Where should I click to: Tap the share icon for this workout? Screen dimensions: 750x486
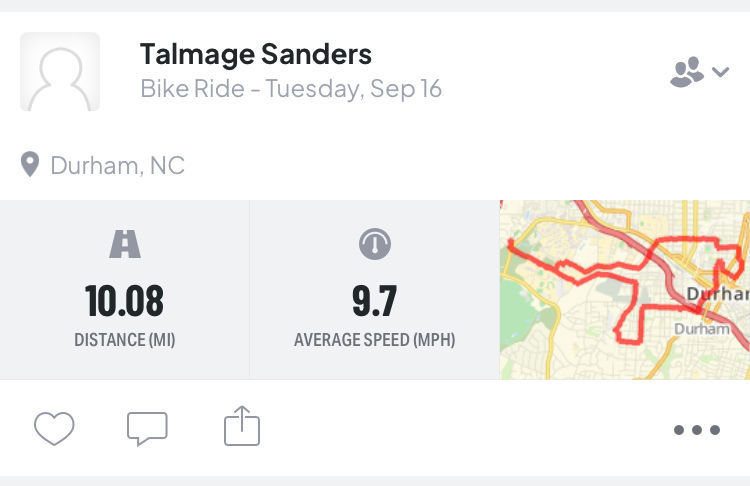pyautogui.click(x=241, y=428)
